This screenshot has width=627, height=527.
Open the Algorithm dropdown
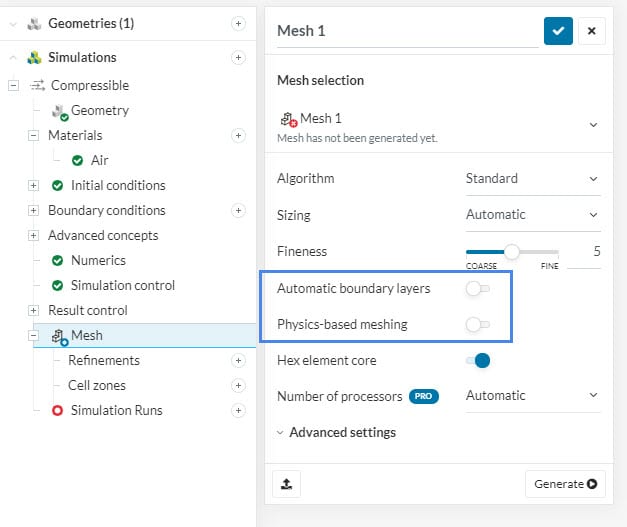532,179
